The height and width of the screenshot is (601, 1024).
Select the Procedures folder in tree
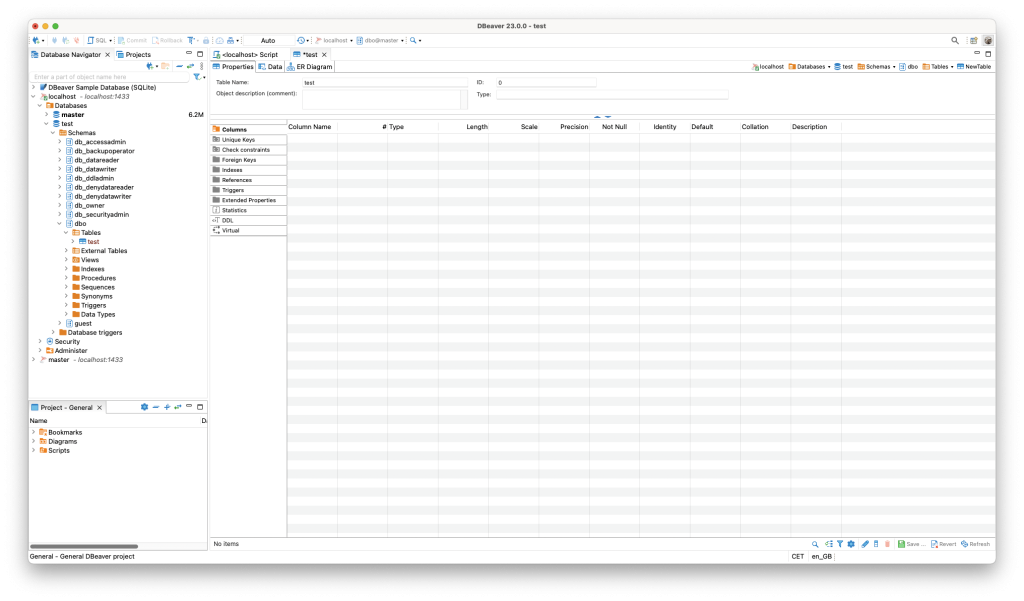click(x=93, y=278)
